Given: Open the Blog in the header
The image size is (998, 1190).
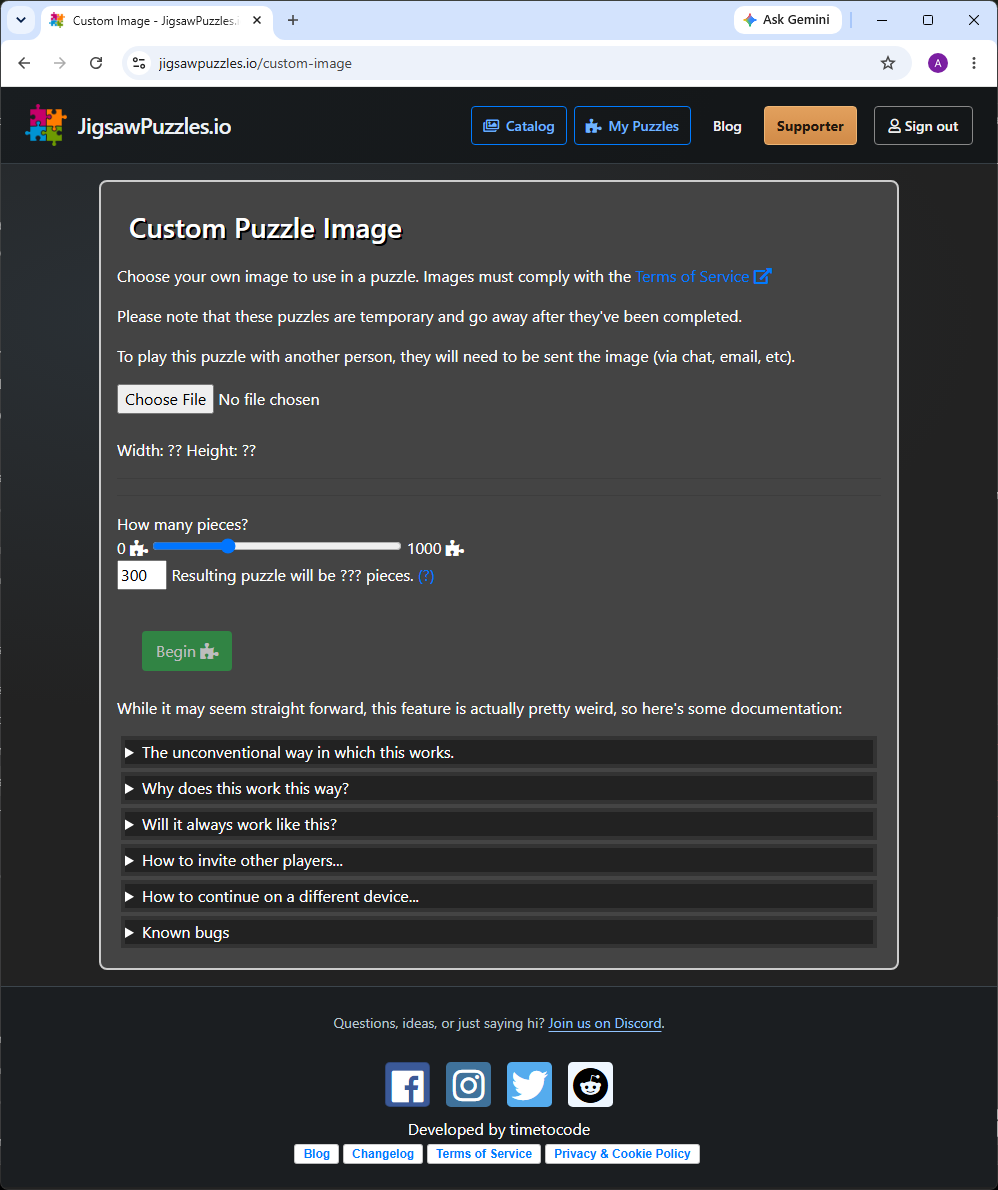Looking at the screenshot, I should pyautogui.click(x=727, y=126).
